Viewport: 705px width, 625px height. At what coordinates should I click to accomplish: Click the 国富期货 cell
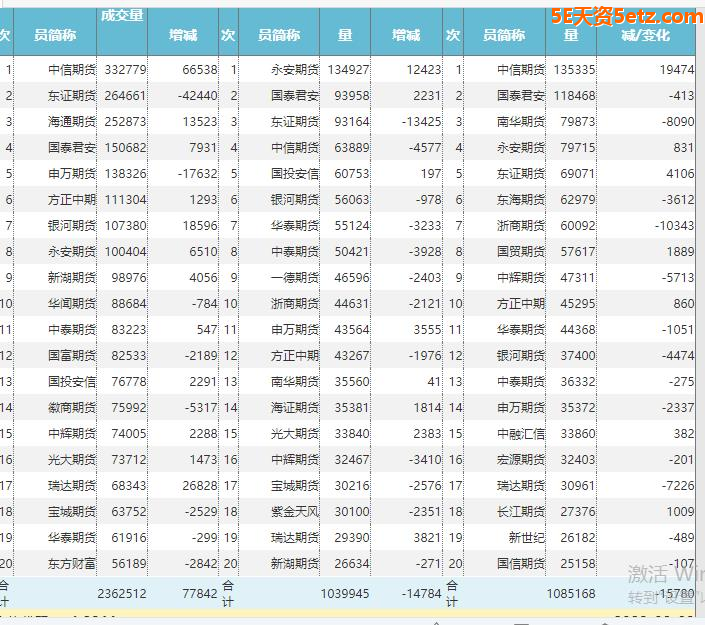point(72,356)
